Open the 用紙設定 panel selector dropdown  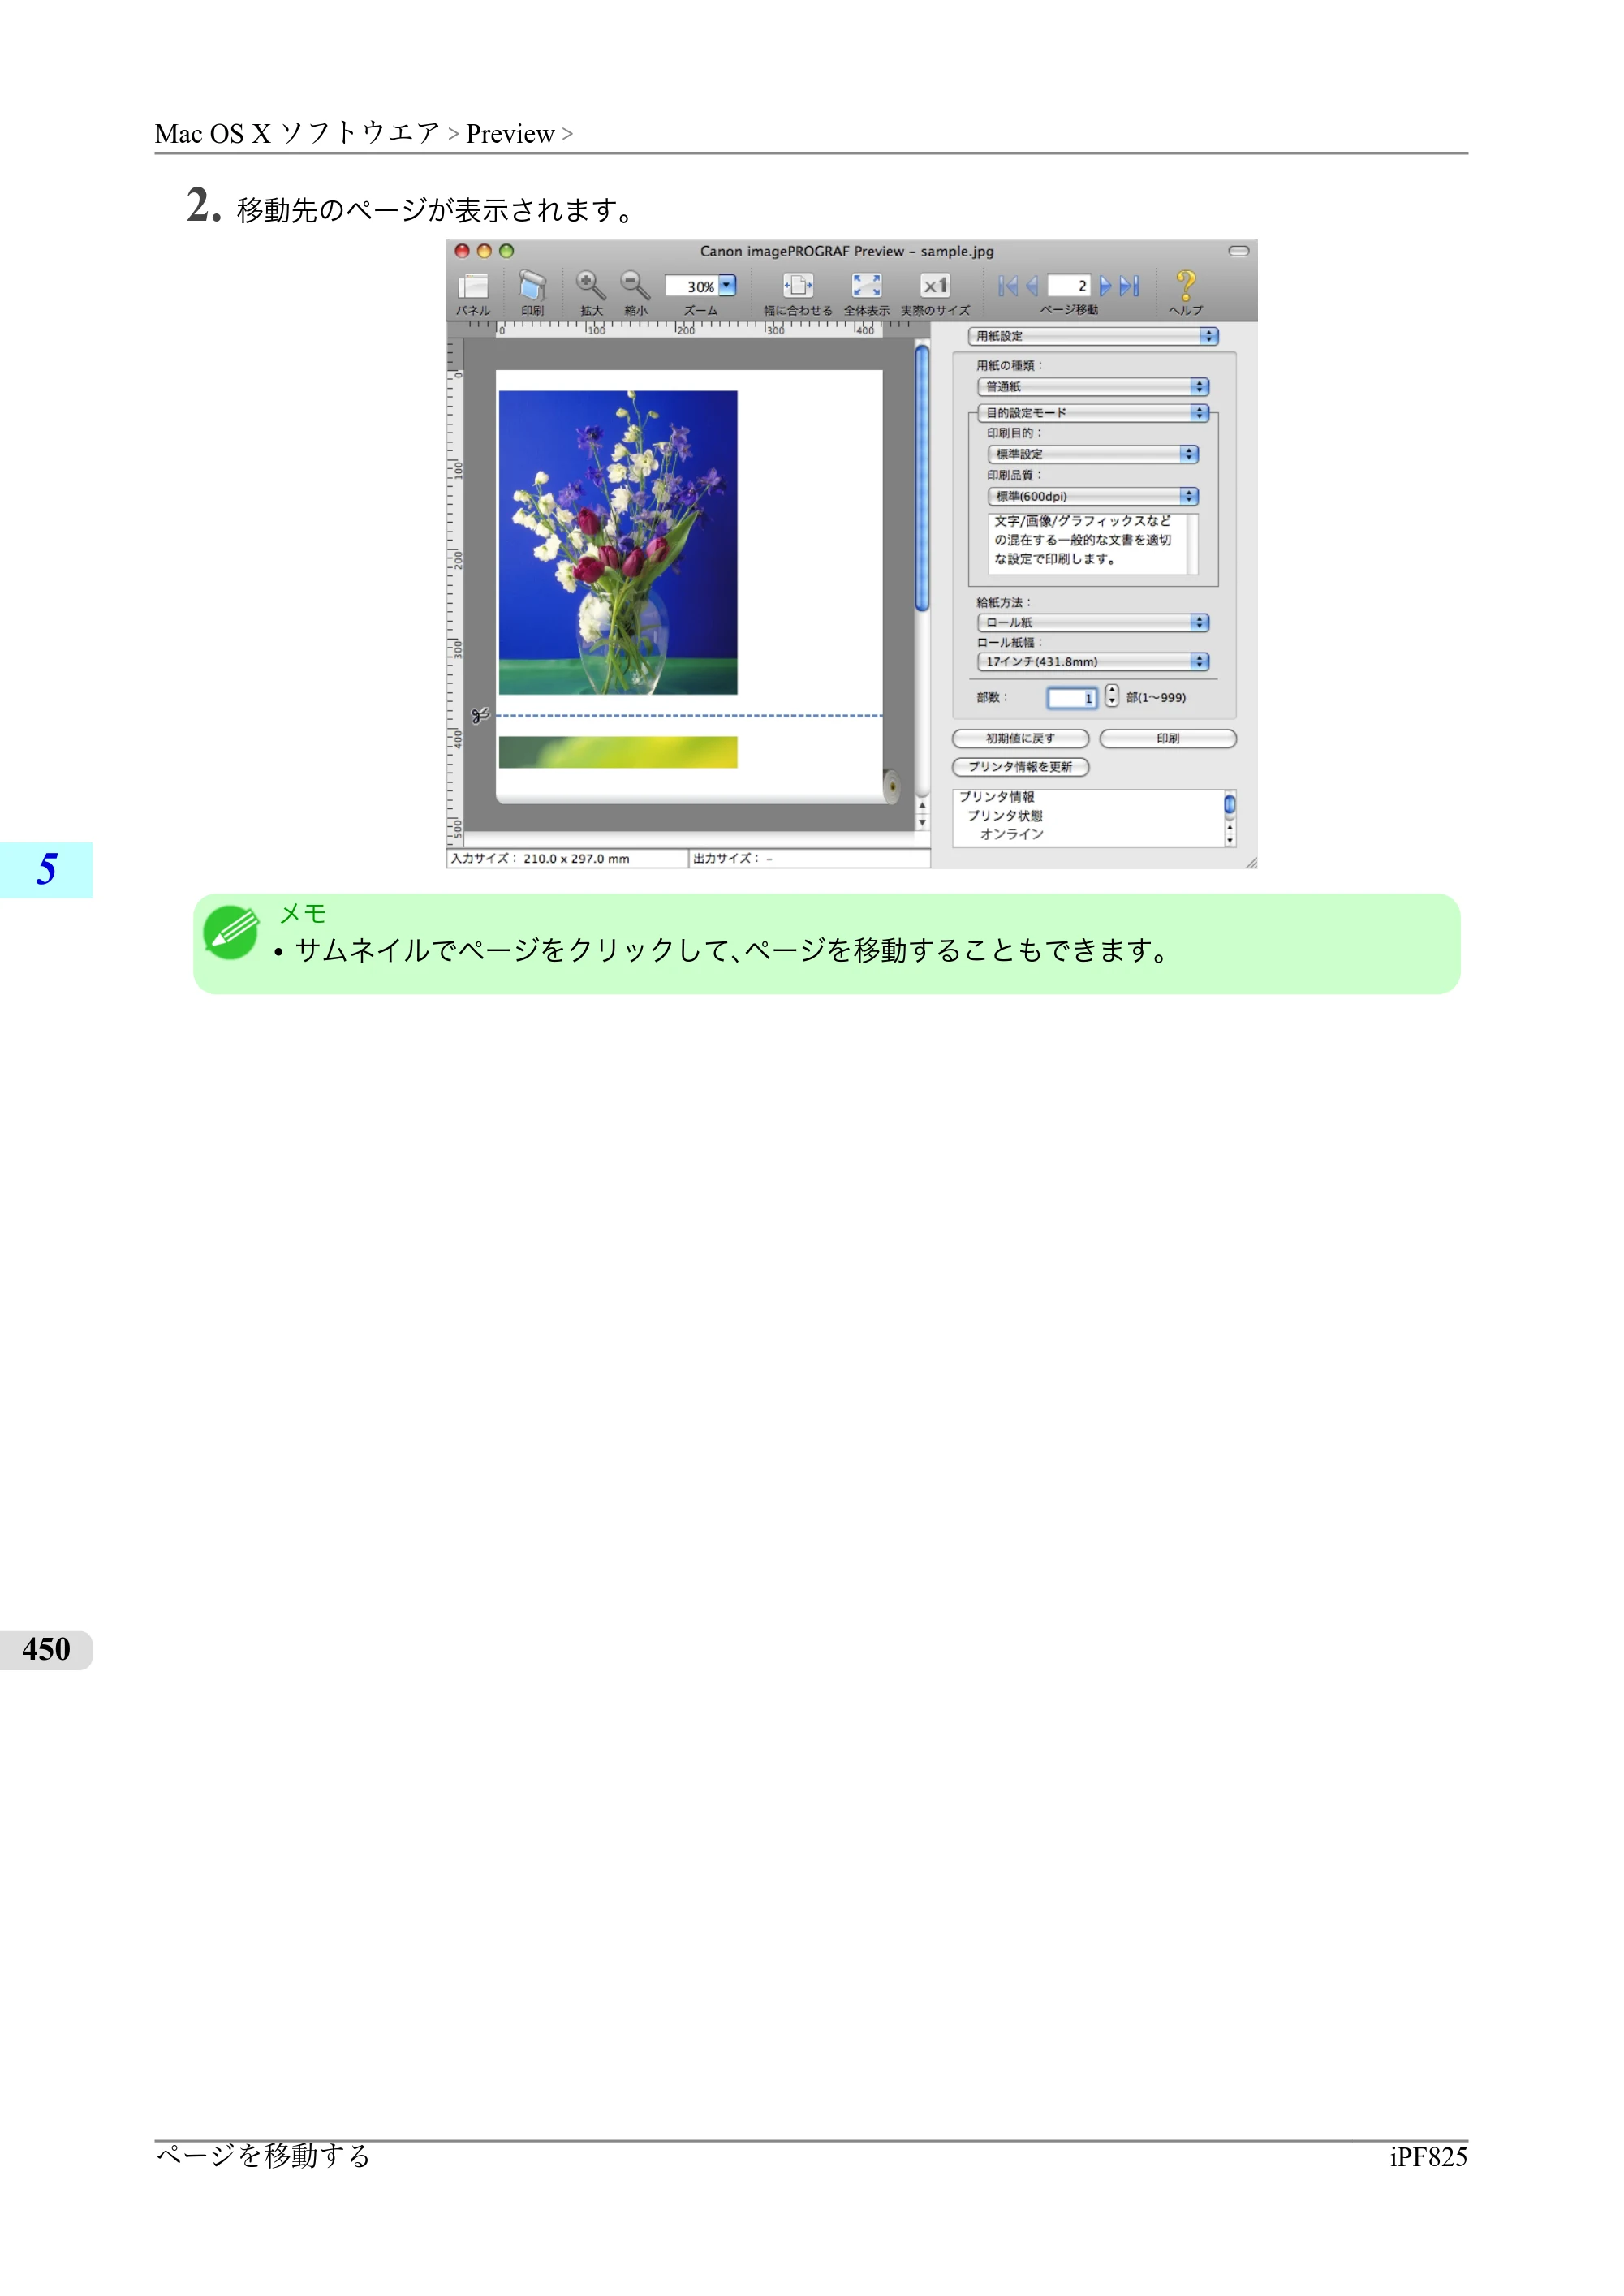coord(1093,336)
